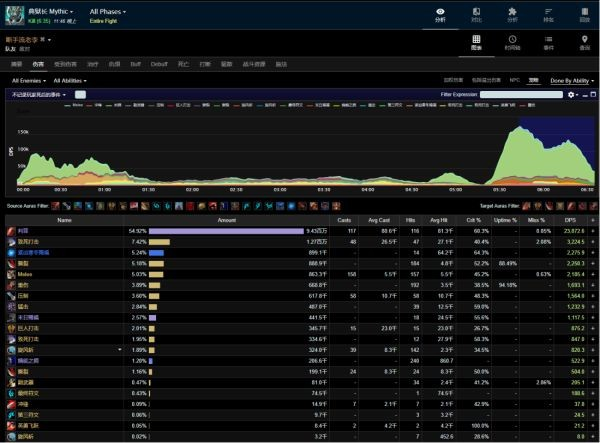Click the Melee ability name
Image resolution: width=600 pixels, height=443 pixels.
(x=24, y=274)
